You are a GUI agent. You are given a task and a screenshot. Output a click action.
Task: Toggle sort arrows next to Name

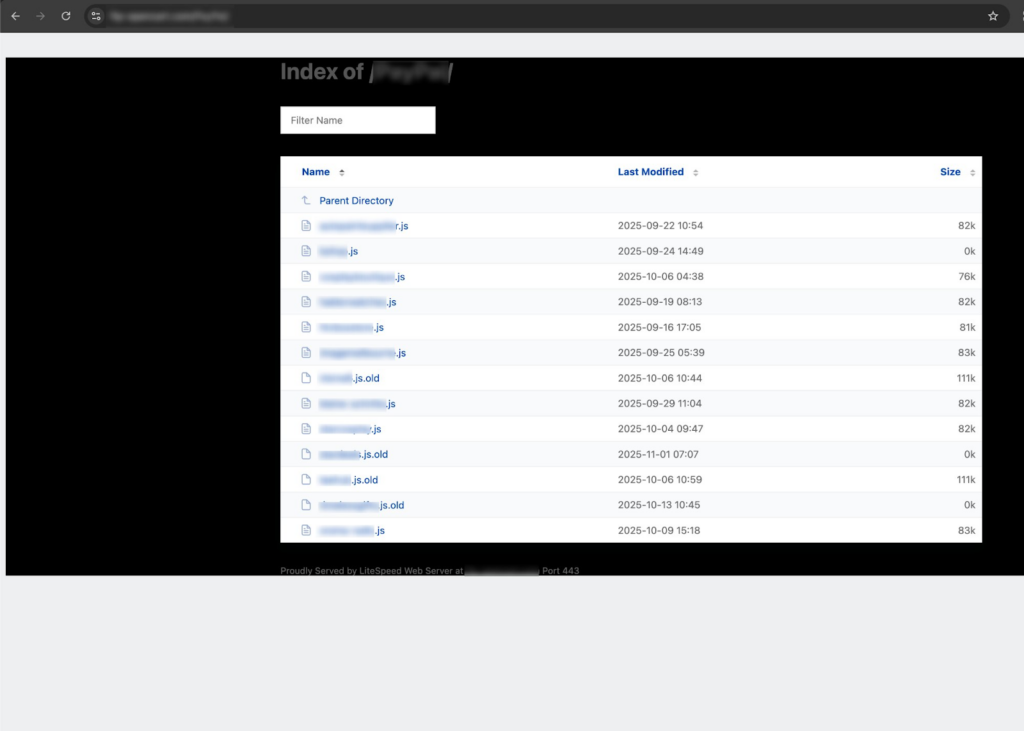click(x=342, y=173)
